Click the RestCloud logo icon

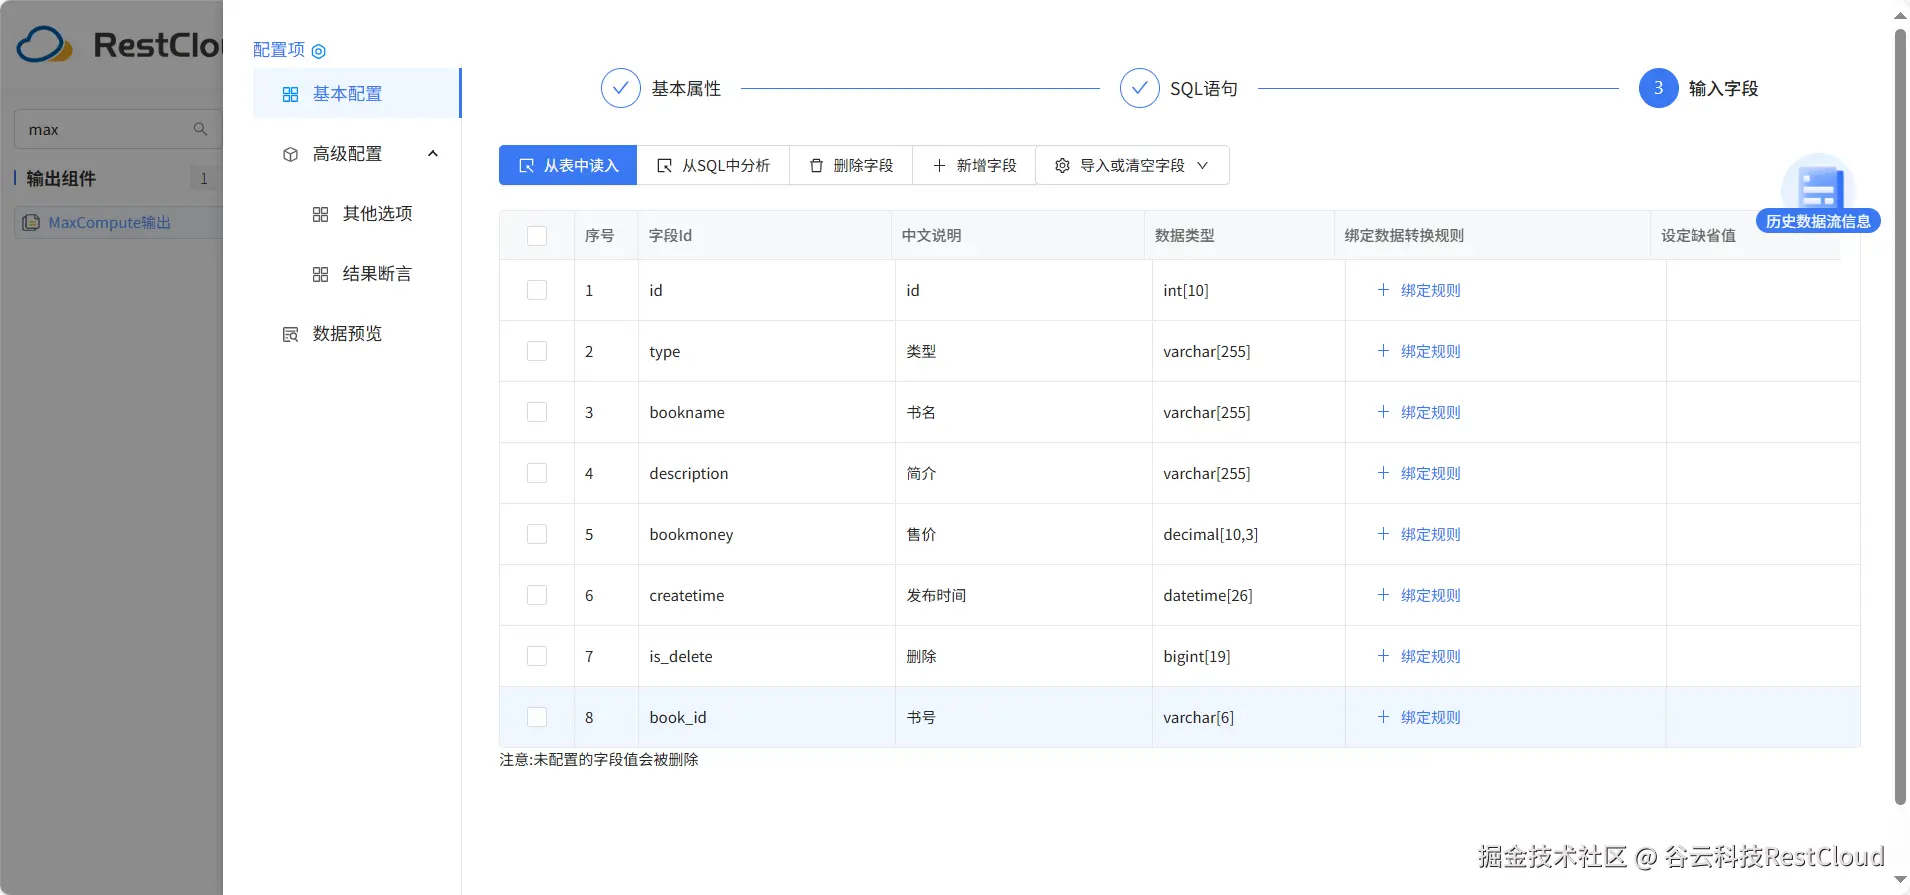click(x=45, y=45)
